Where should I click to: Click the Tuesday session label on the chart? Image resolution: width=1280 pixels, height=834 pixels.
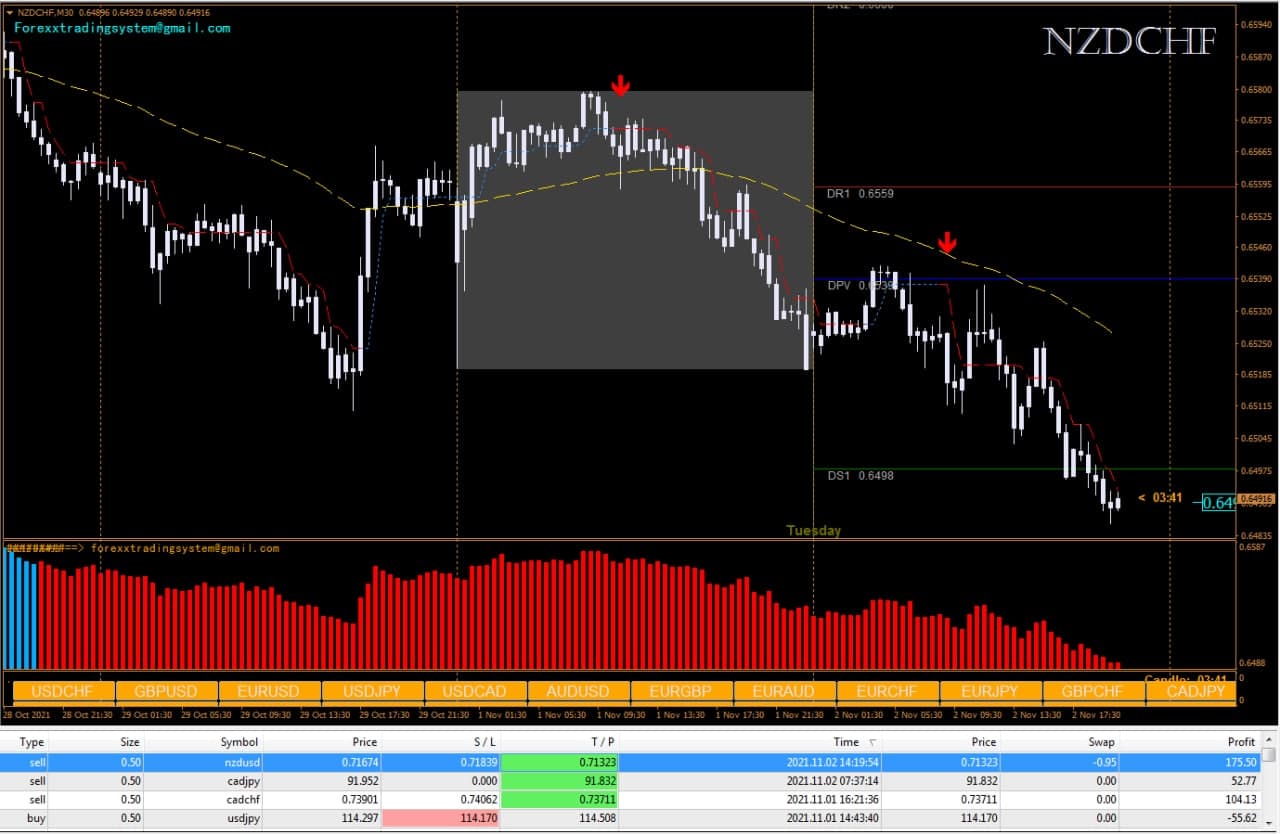click(811, 530)
